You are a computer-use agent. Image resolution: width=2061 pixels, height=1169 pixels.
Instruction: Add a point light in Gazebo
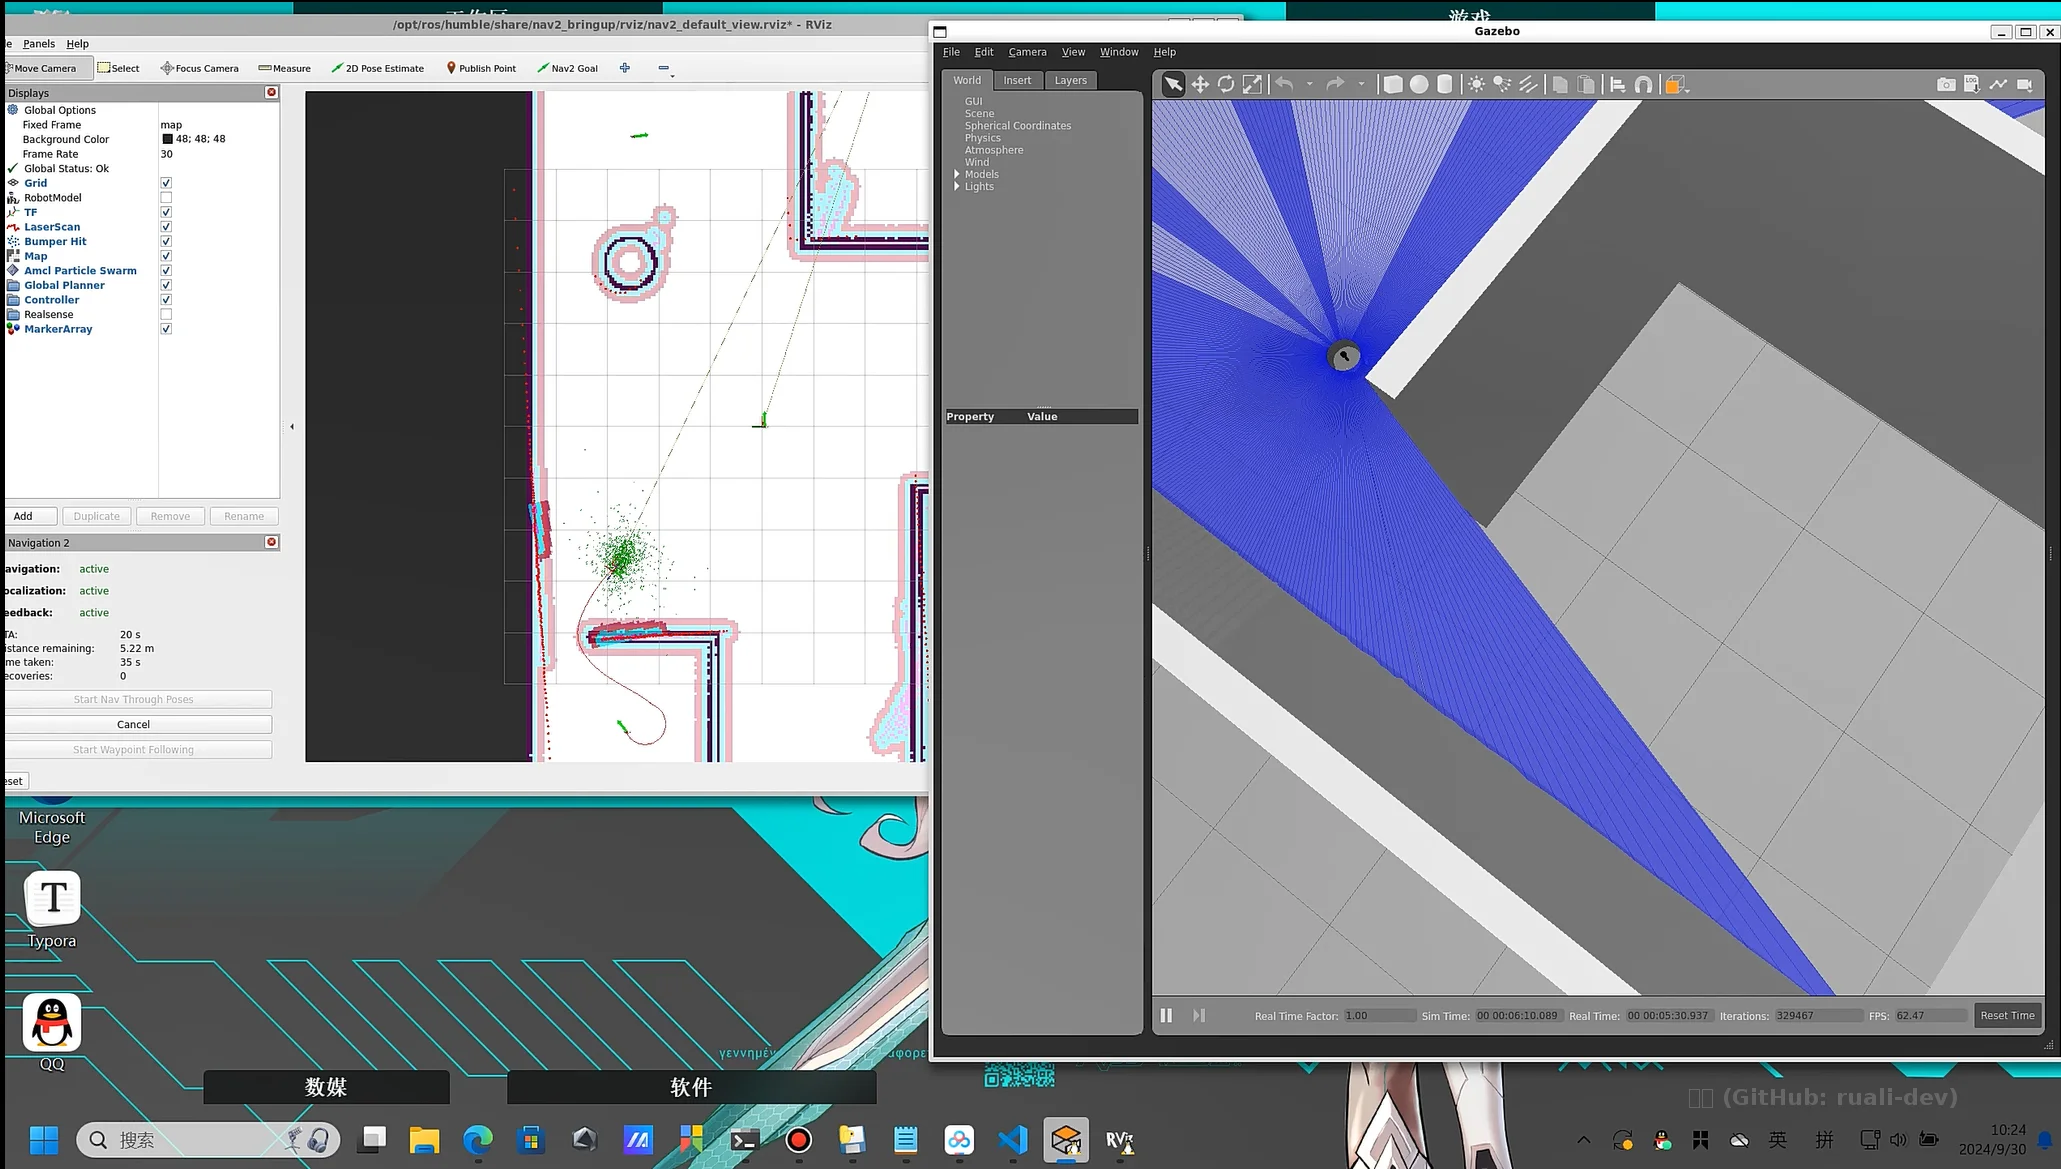click(1476, 85)
